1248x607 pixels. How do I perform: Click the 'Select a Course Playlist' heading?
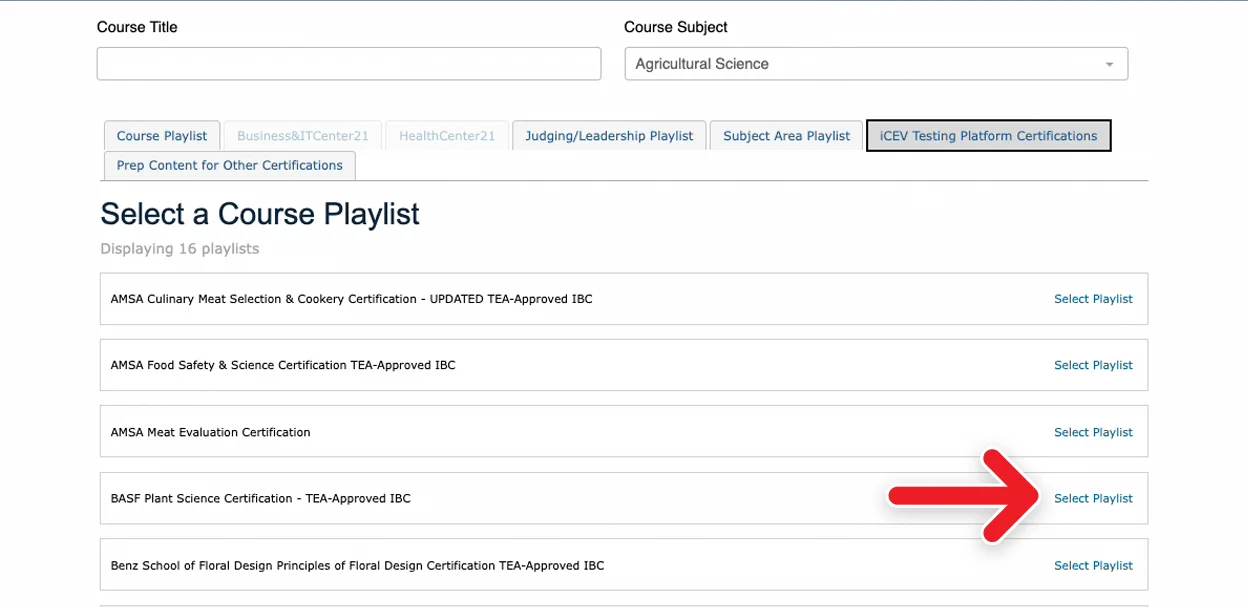click(260, 214)
